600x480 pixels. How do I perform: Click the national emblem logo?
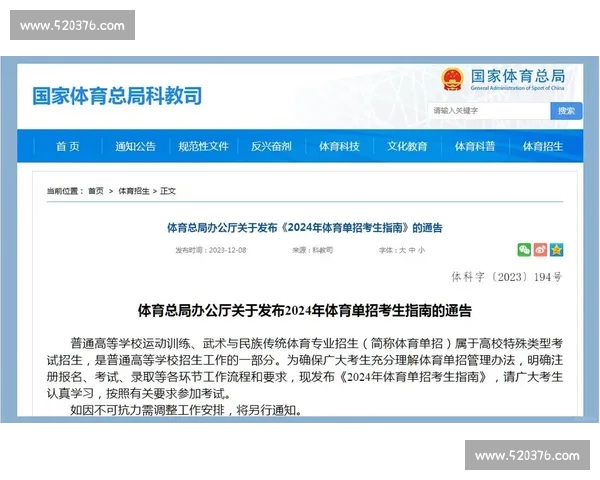452,79
